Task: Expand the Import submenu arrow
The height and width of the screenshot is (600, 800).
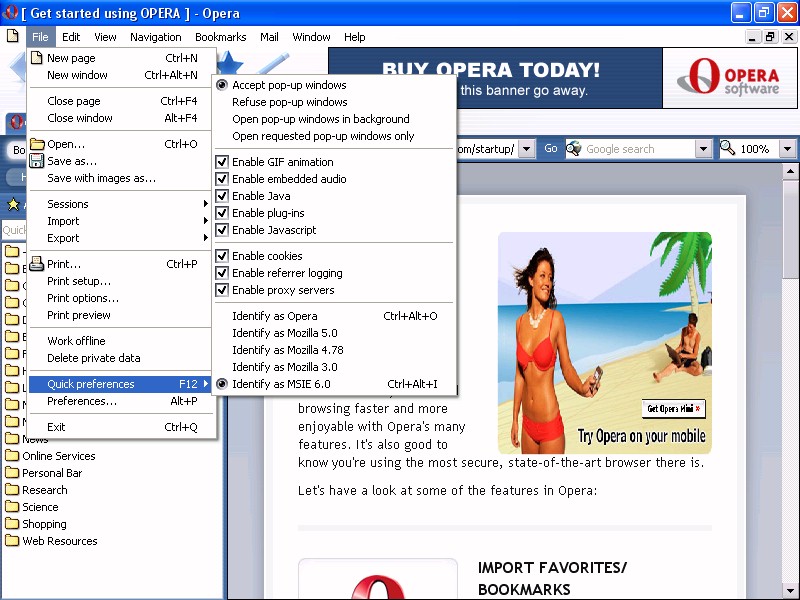Action: [x=206, y=220]
